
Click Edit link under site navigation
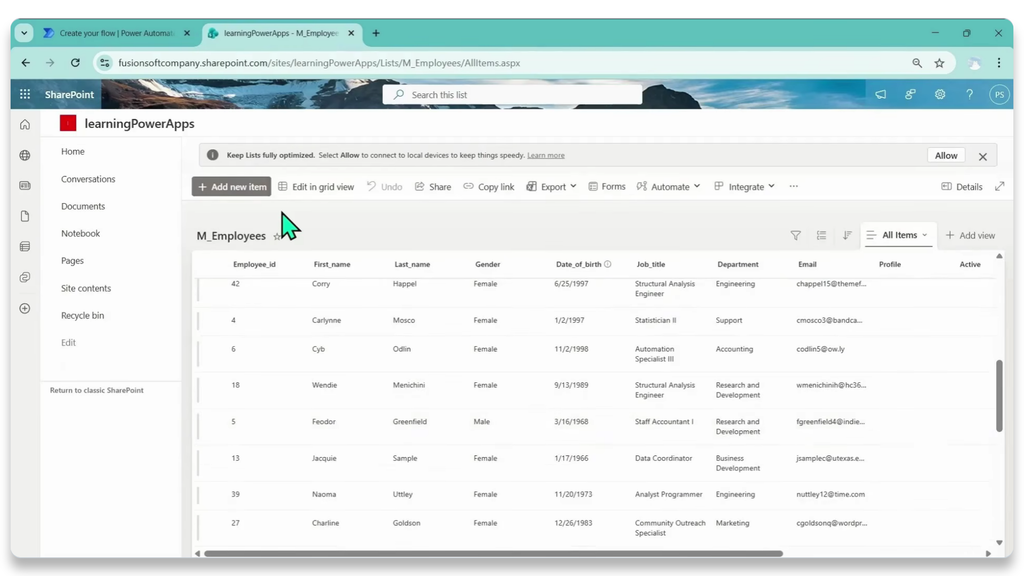[69, 342]
